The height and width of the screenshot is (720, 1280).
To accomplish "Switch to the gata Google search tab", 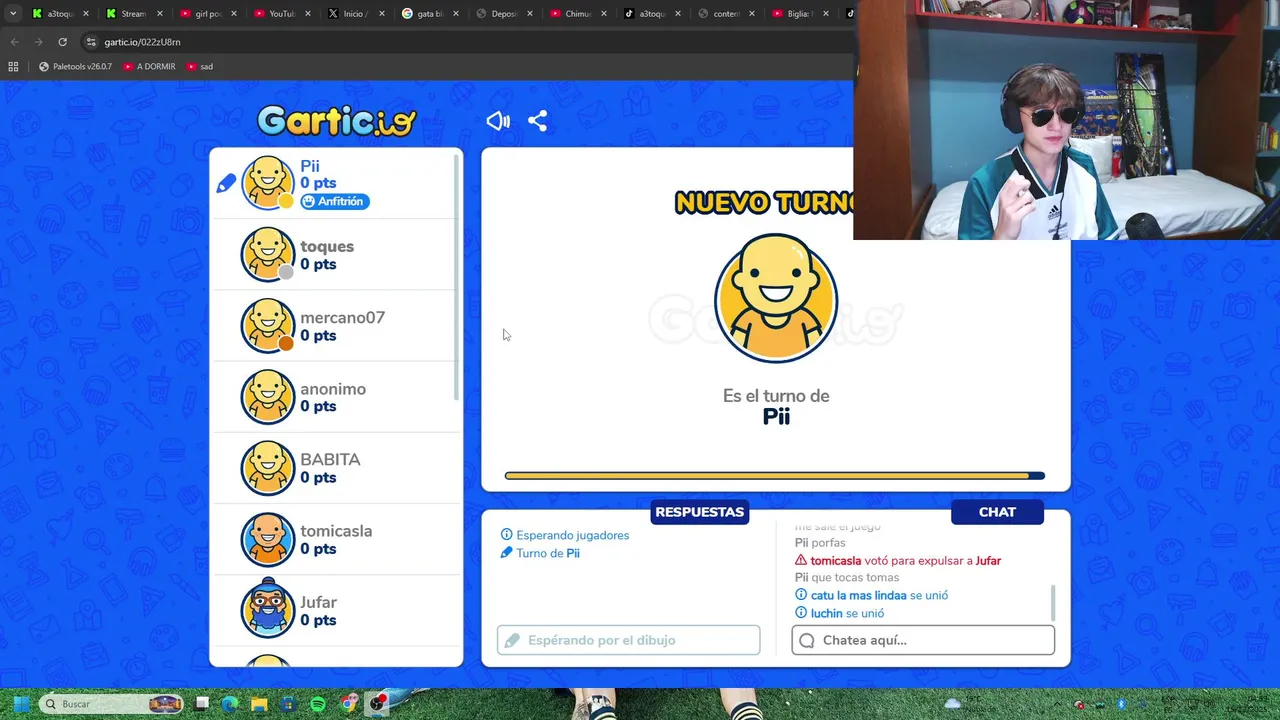I will 429,14.
